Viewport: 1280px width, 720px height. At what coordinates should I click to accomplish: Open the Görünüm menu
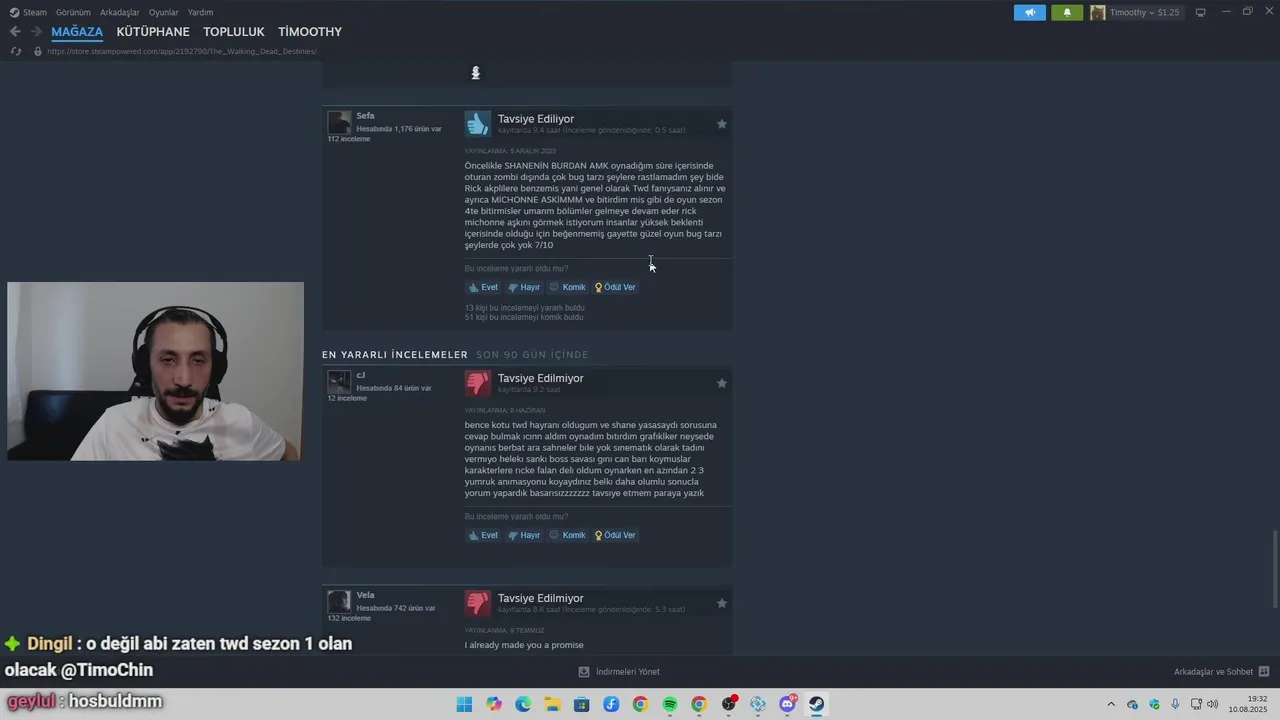[73, 12]
